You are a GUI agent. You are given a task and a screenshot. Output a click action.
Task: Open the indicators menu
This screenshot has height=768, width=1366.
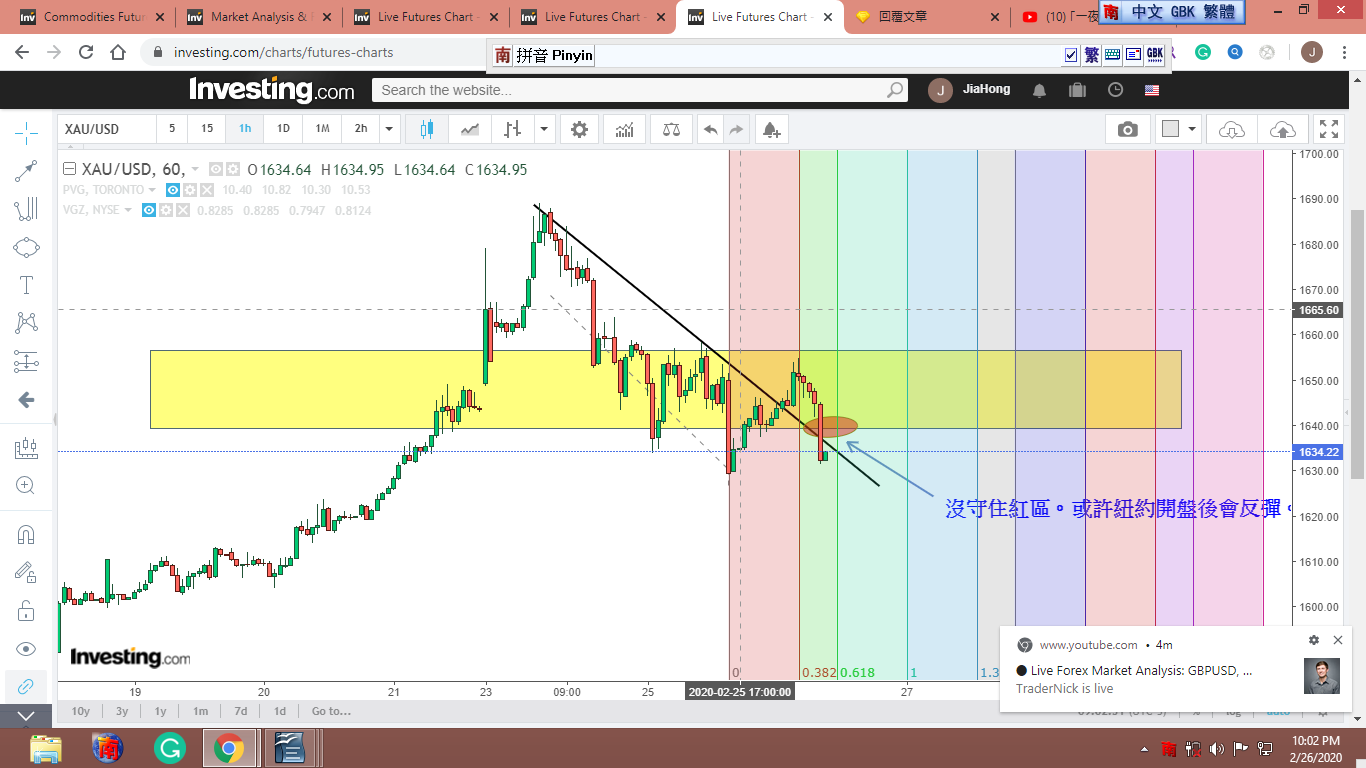point(624,129)
